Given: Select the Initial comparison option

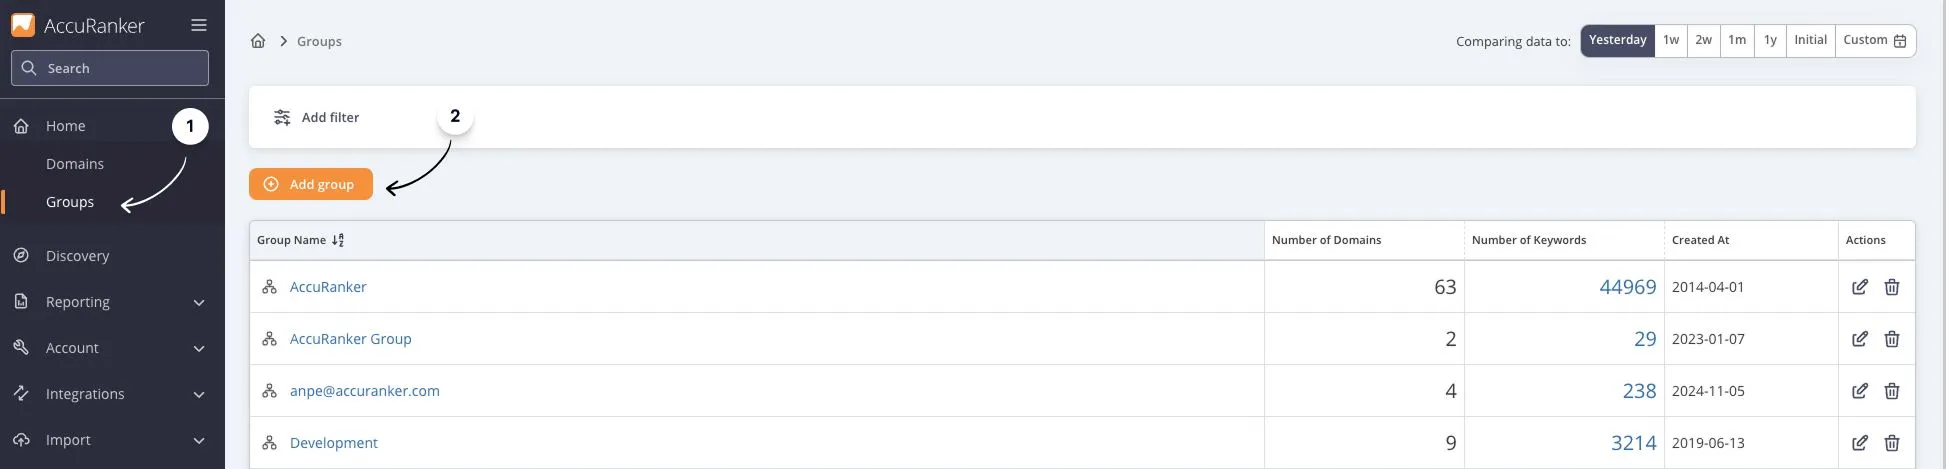Looking at the screenshot, I should tap(1810, 40).
